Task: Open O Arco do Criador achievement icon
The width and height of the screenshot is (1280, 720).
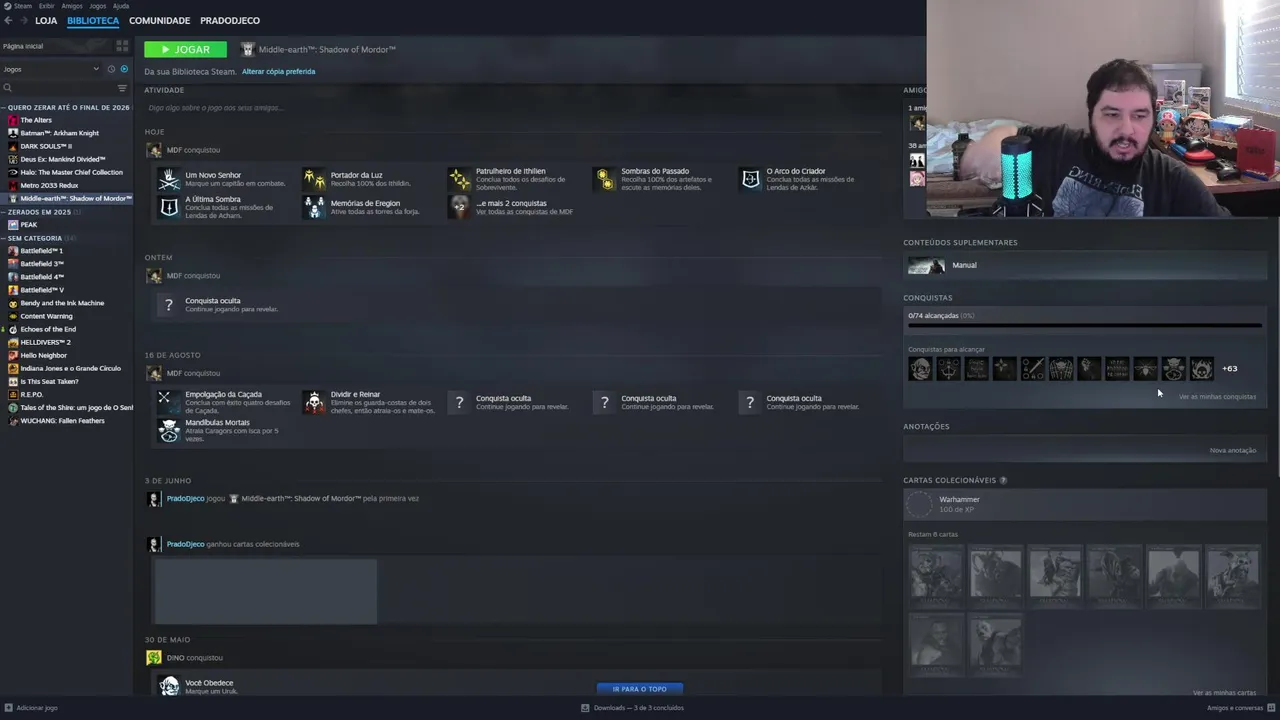Action: tap(750, 179)
